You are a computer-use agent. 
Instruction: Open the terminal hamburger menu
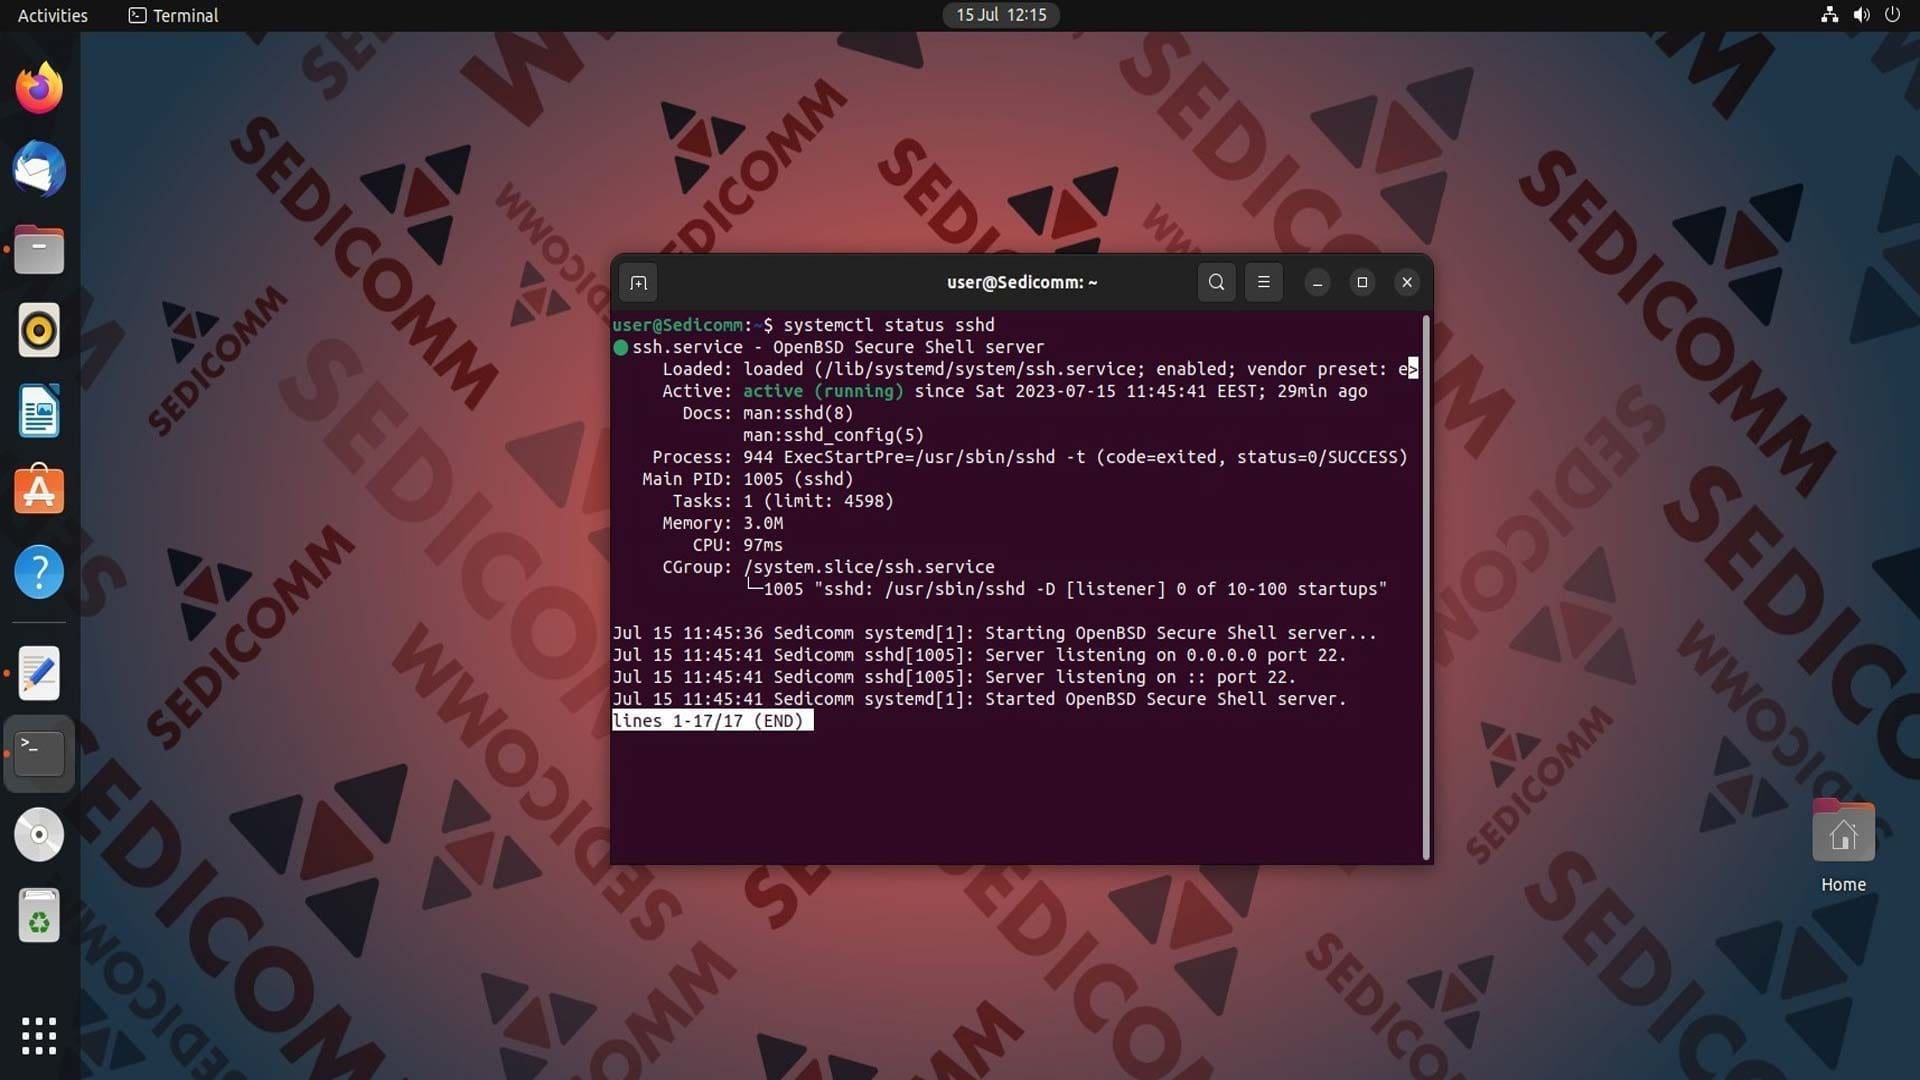1264,283
